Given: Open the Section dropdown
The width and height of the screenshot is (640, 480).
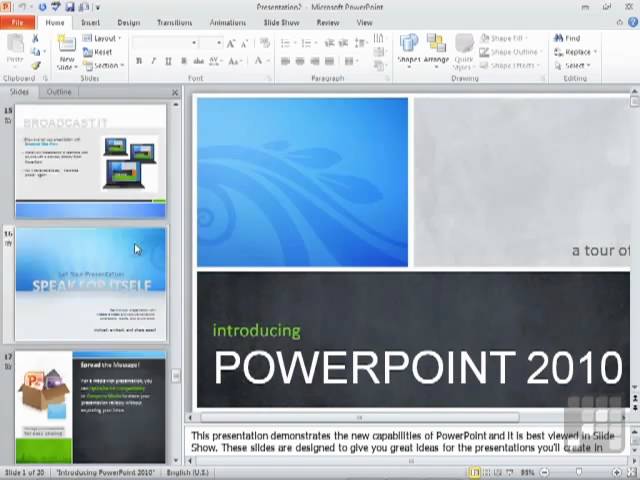Looking at the screenshot, I should (x=104, y=65).
